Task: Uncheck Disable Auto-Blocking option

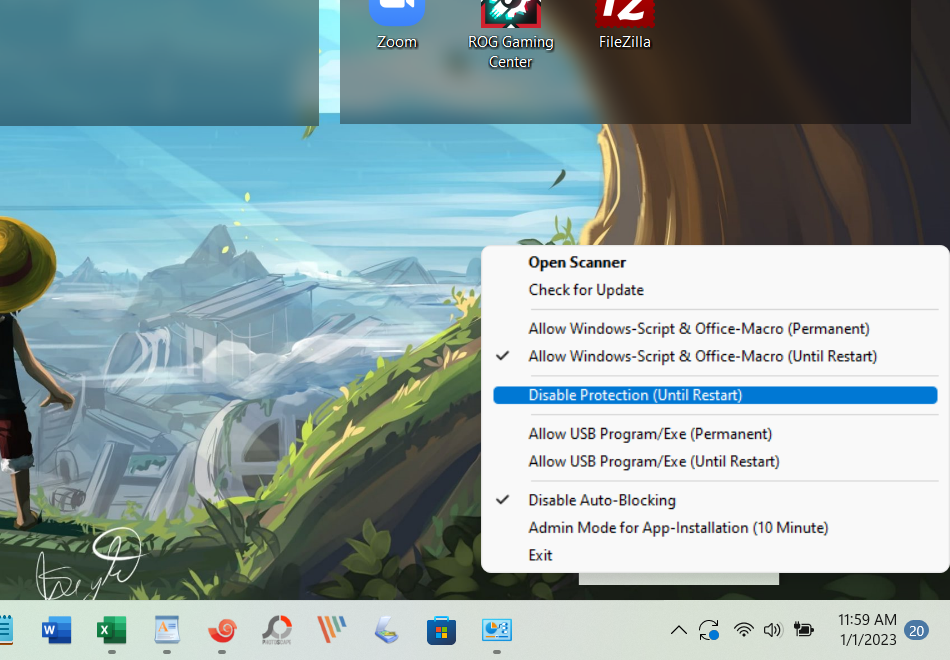Action: 716,500
